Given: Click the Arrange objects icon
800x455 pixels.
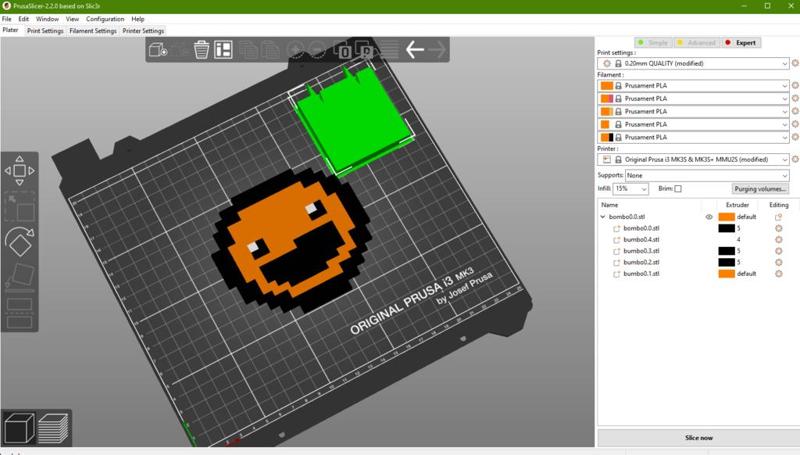Looking at the screenshot, I should pos(223,50).
